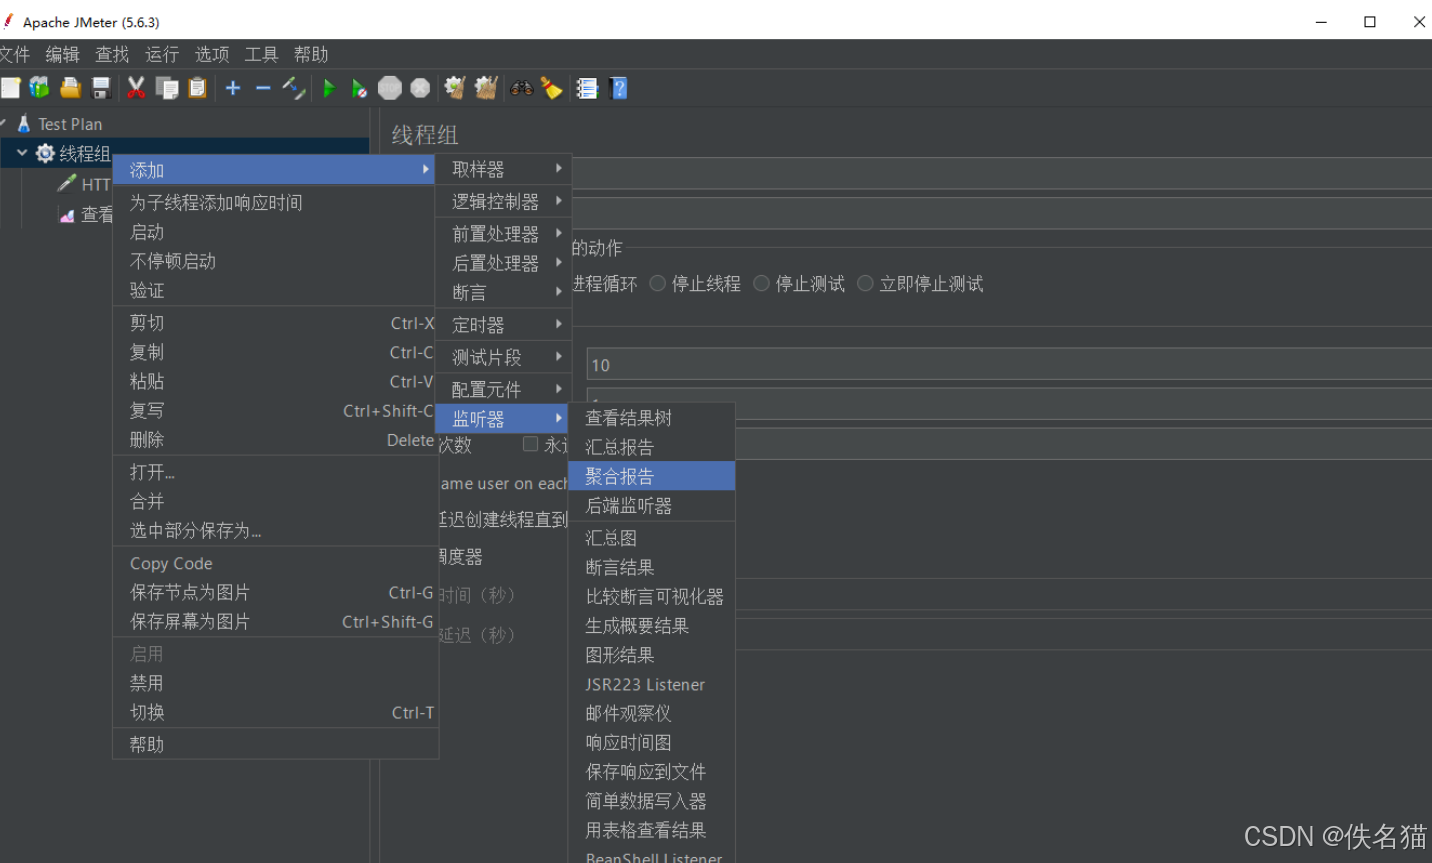Select the 立即停止测试 radio button
Image resolution: width=1432 pixels, height=863 pixels.
pyautogui.click(x=865, y=283)
